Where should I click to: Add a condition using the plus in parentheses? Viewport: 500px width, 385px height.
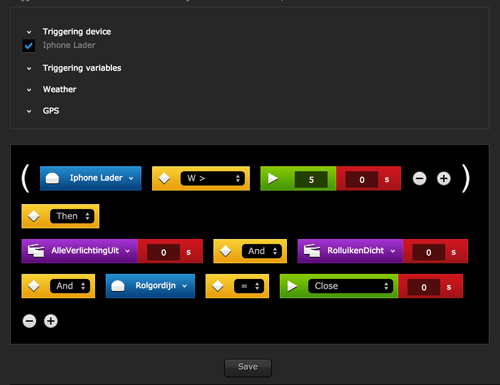pyautogui.click(x=444, y=178)
